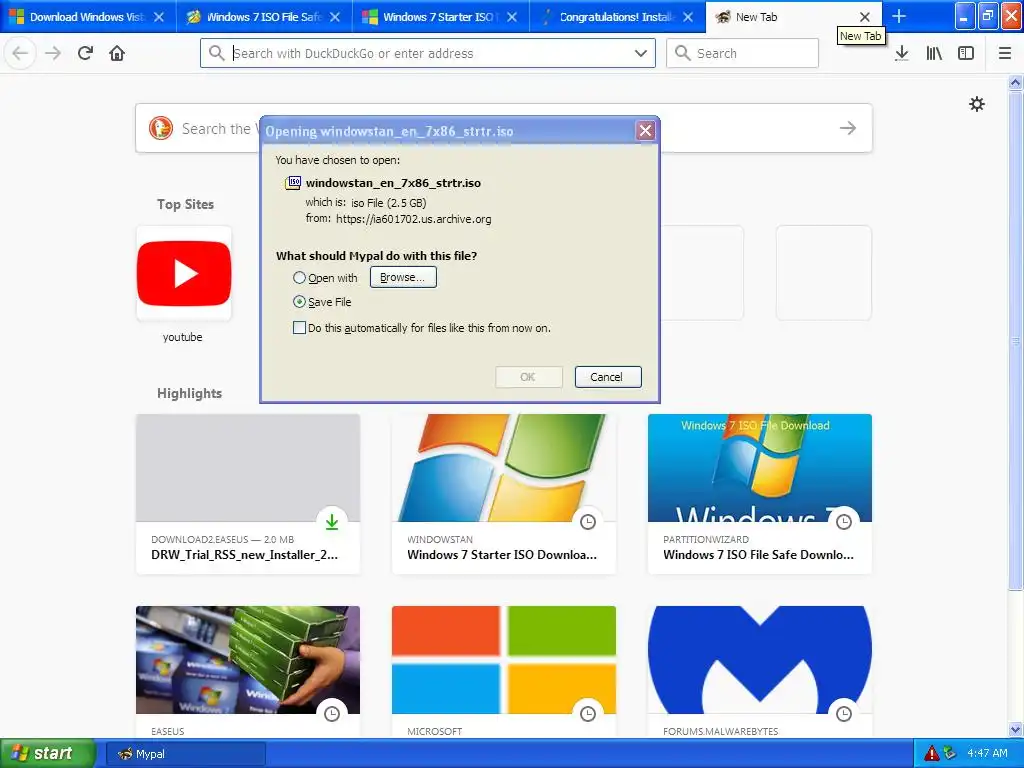Open Windows 7 Starter ISO Download highlight
The height and width of the screenshot is (768, 1024).
coord(504,494)
